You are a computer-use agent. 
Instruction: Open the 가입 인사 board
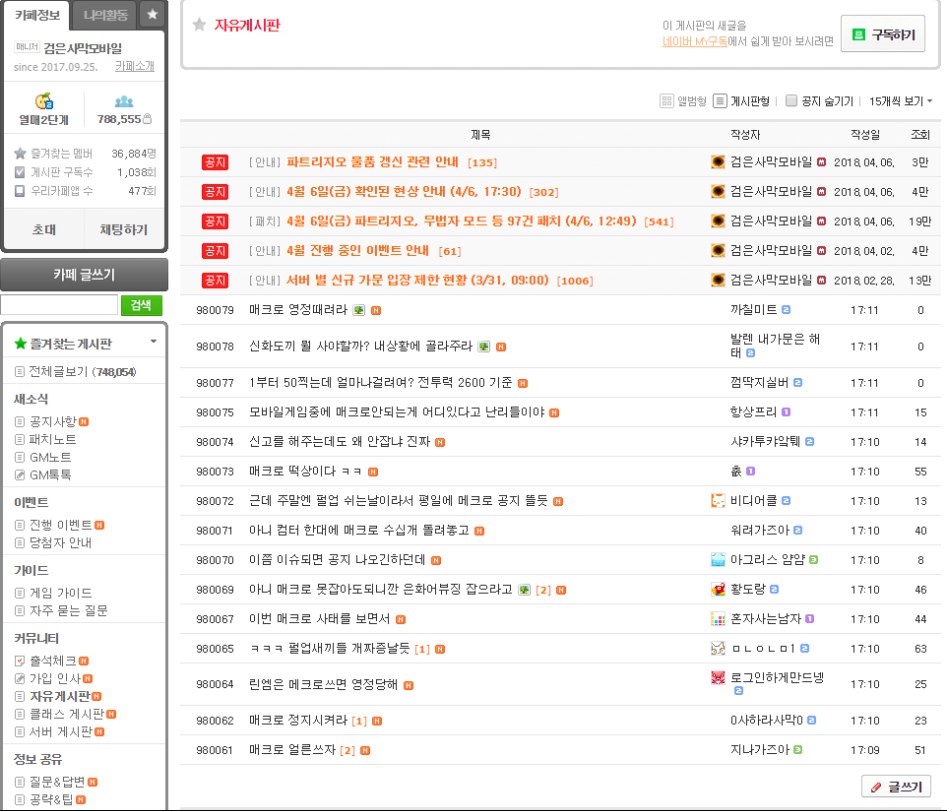pos(55,678)
